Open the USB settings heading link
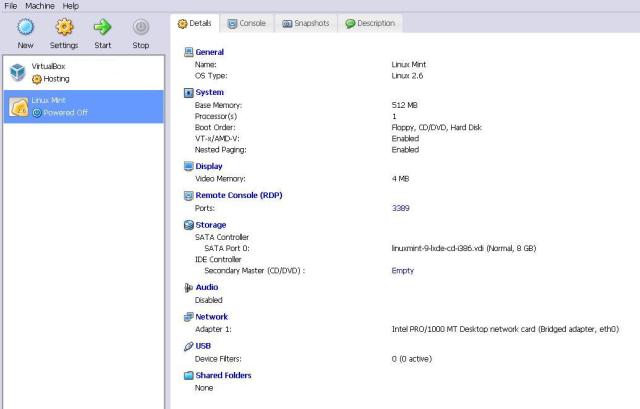The width and height of the screenshot is (640, 409). click(x=203, y=346)
